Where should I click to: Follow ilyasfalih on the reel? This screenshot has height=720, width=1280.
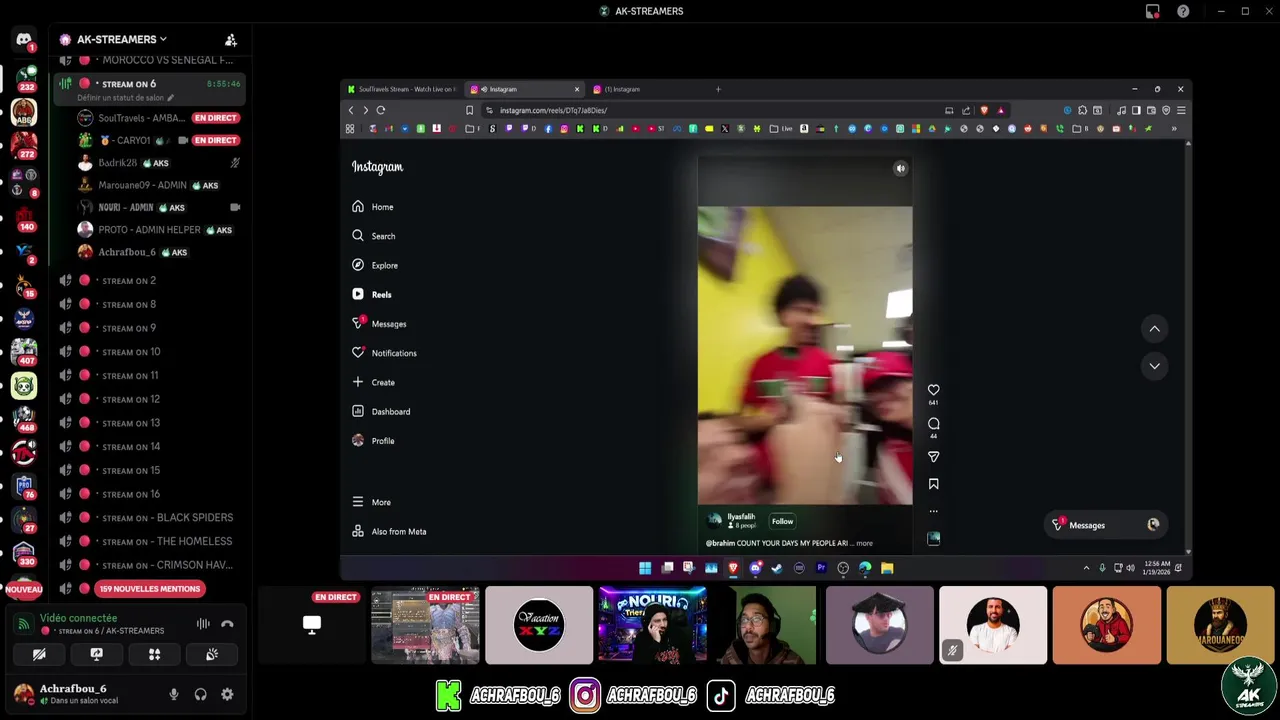pos(782,521)
